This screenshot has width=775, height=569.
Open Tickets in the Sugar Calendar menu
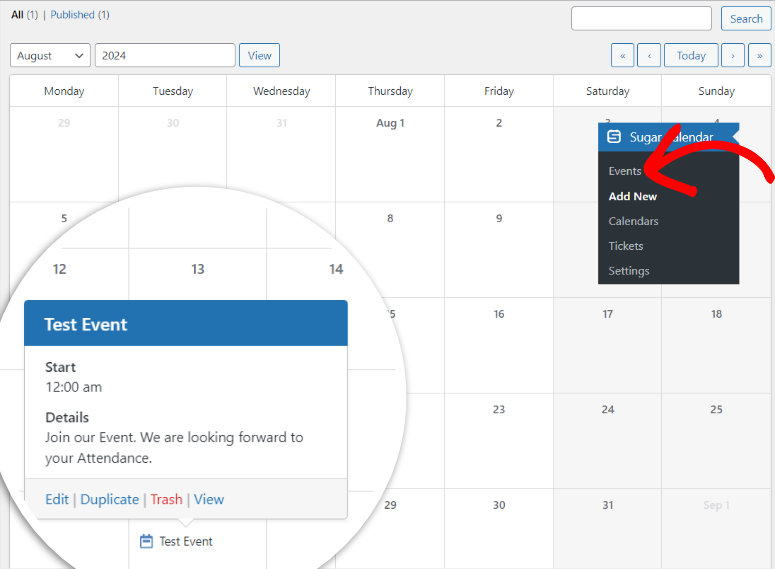pos(626,246)
